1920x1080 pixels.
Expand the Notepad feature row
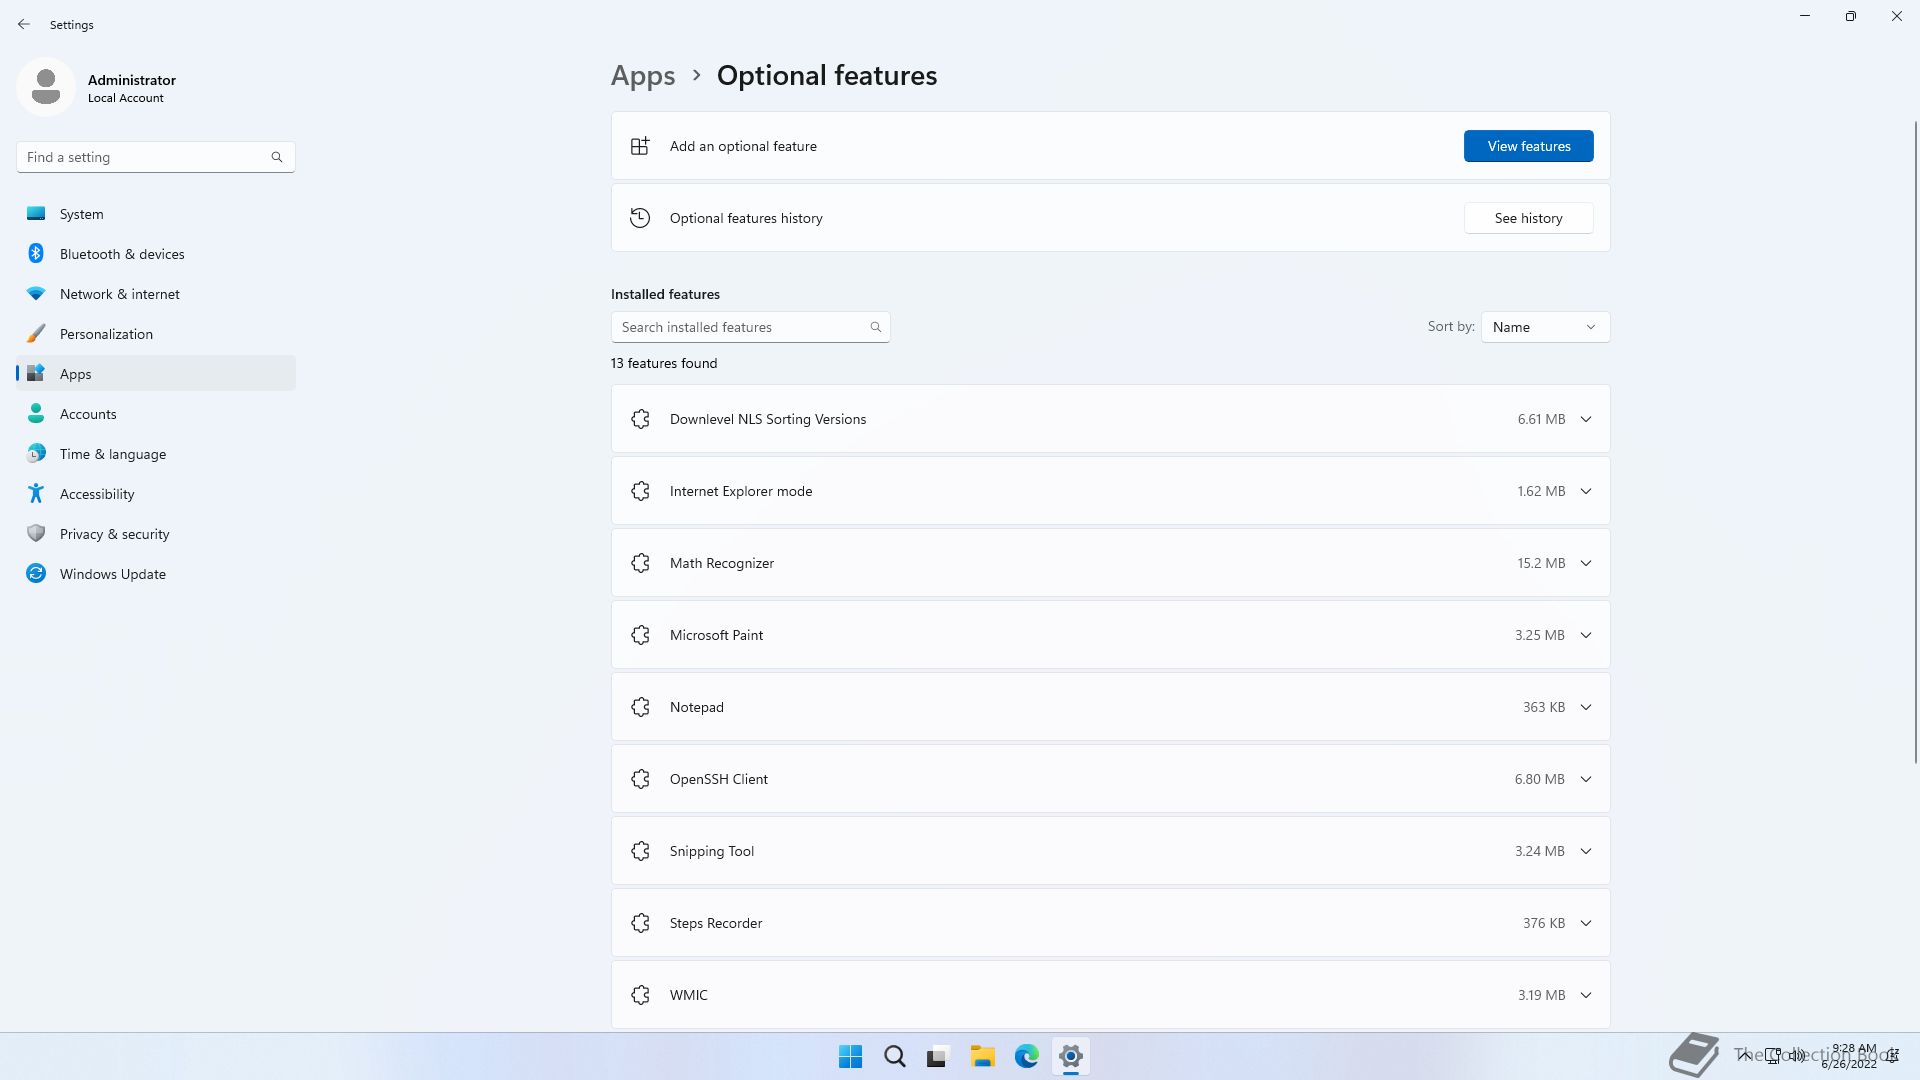point(1586,707)
